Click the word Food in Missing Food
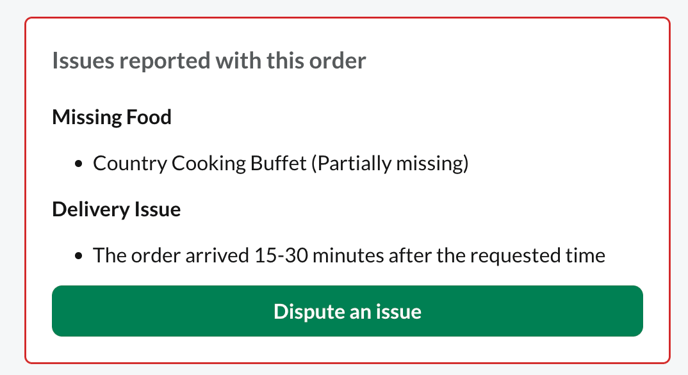Image resolution: width=688 pixels, height=375 pixels. tap(149, 117)
